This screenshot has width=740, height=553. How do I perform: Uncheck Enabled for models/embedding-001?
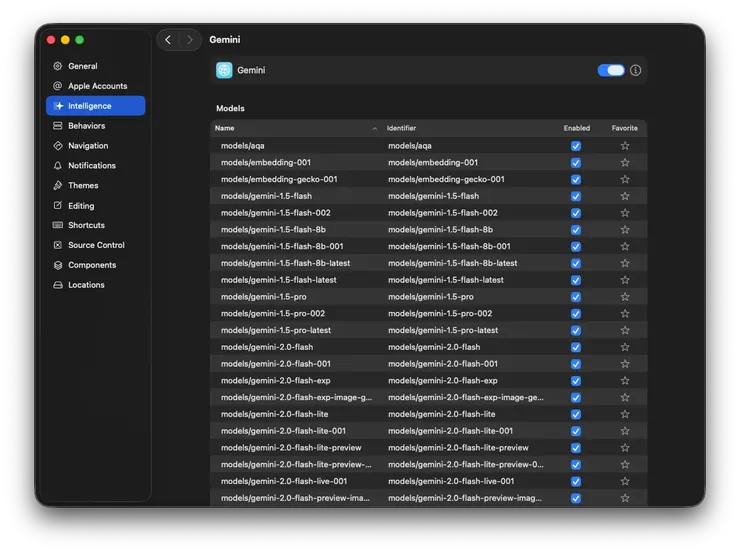coord(576,163)
